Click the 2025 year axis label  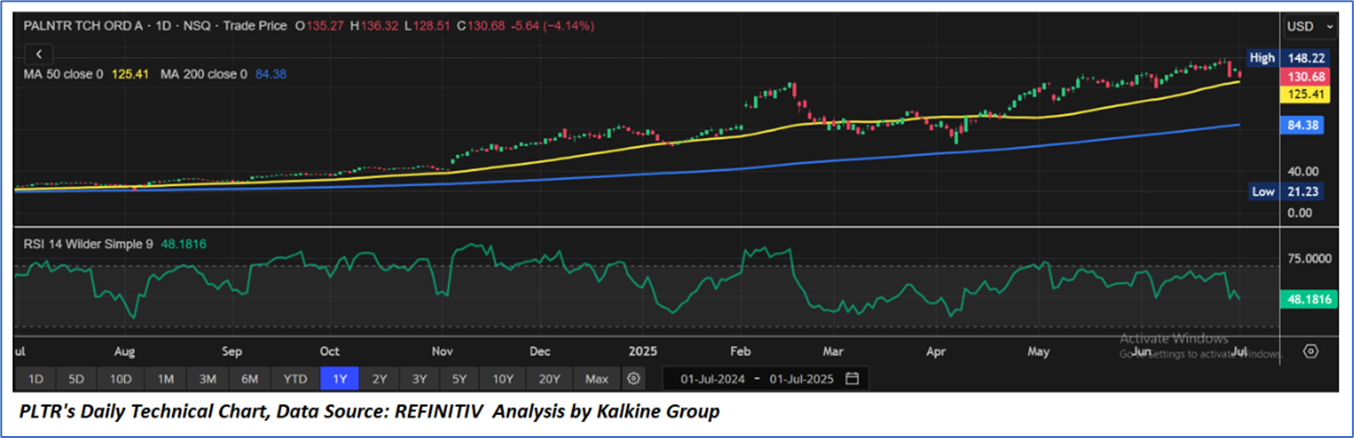(x=644, y=352)
